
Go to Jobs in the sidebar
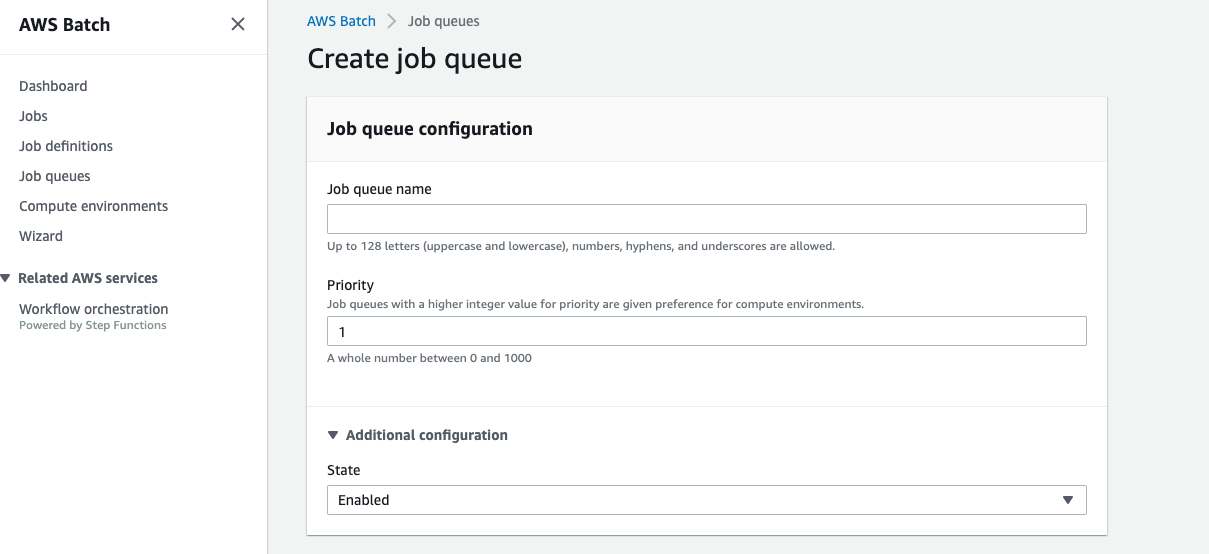point(33,116)
